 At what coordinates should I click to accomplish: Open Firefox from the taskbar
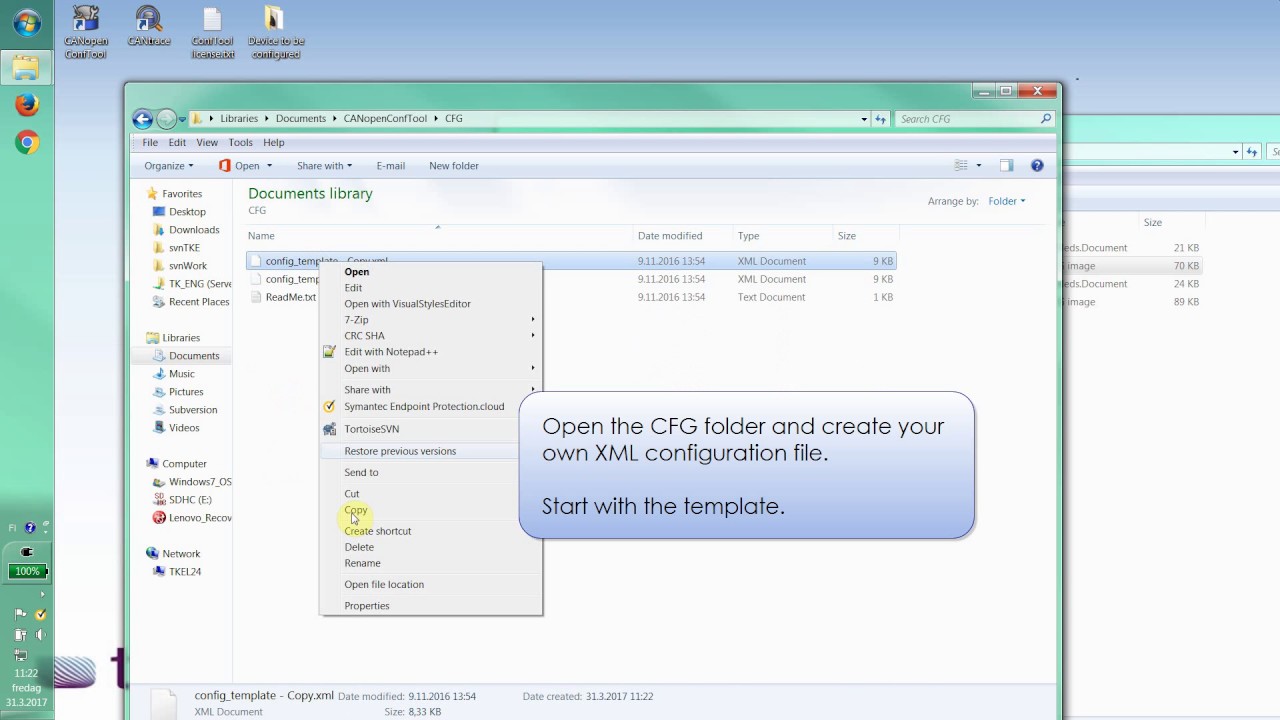click(x=27, y=104)
